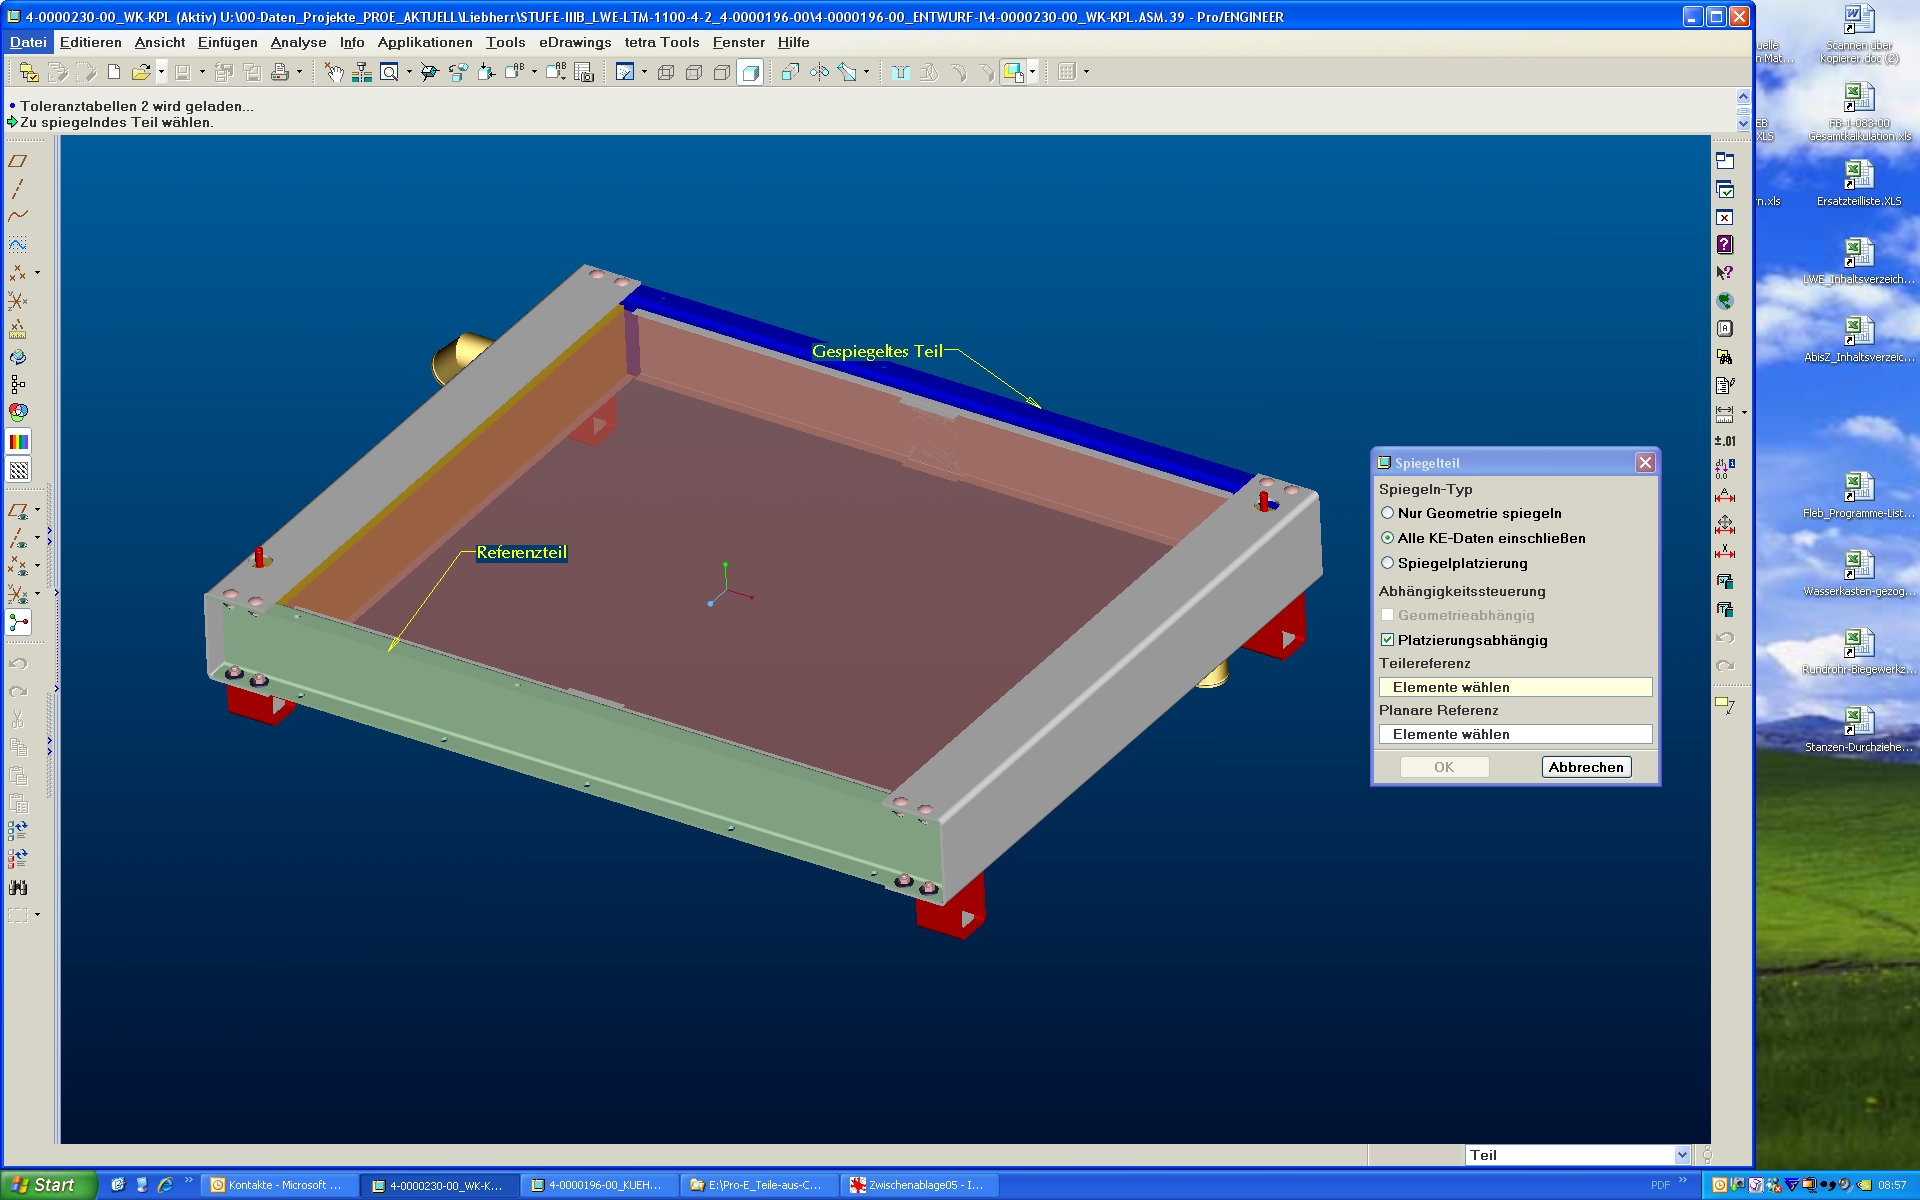Expand the arrow next to Open folder icon
Viewport: 1920px width, 1200px height.
coord(161,72)
